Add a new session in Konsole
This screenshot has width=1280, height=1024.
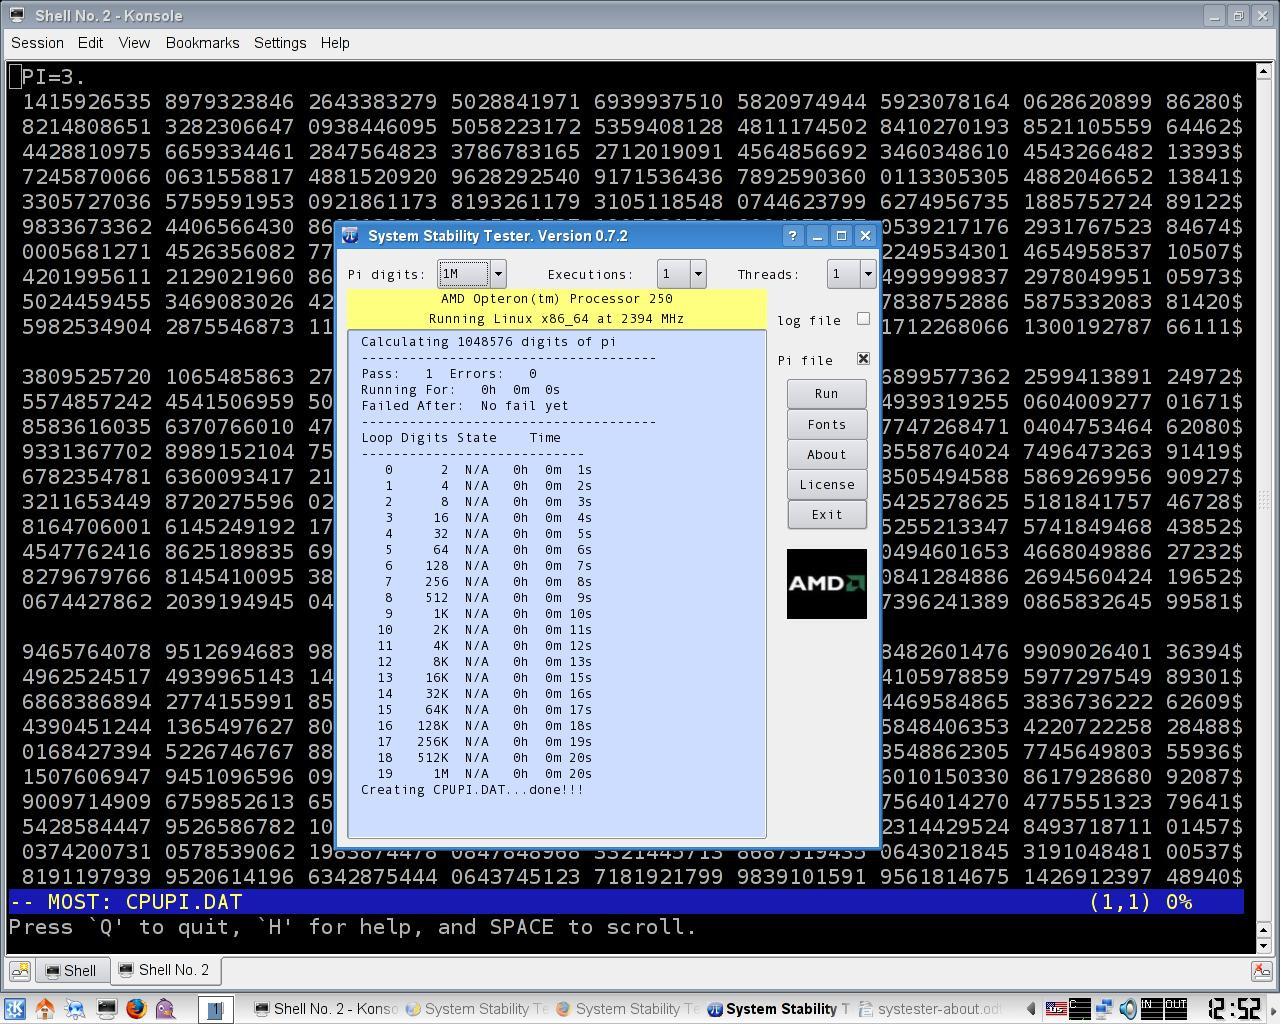pyautogui.click(x=19, y=970)
